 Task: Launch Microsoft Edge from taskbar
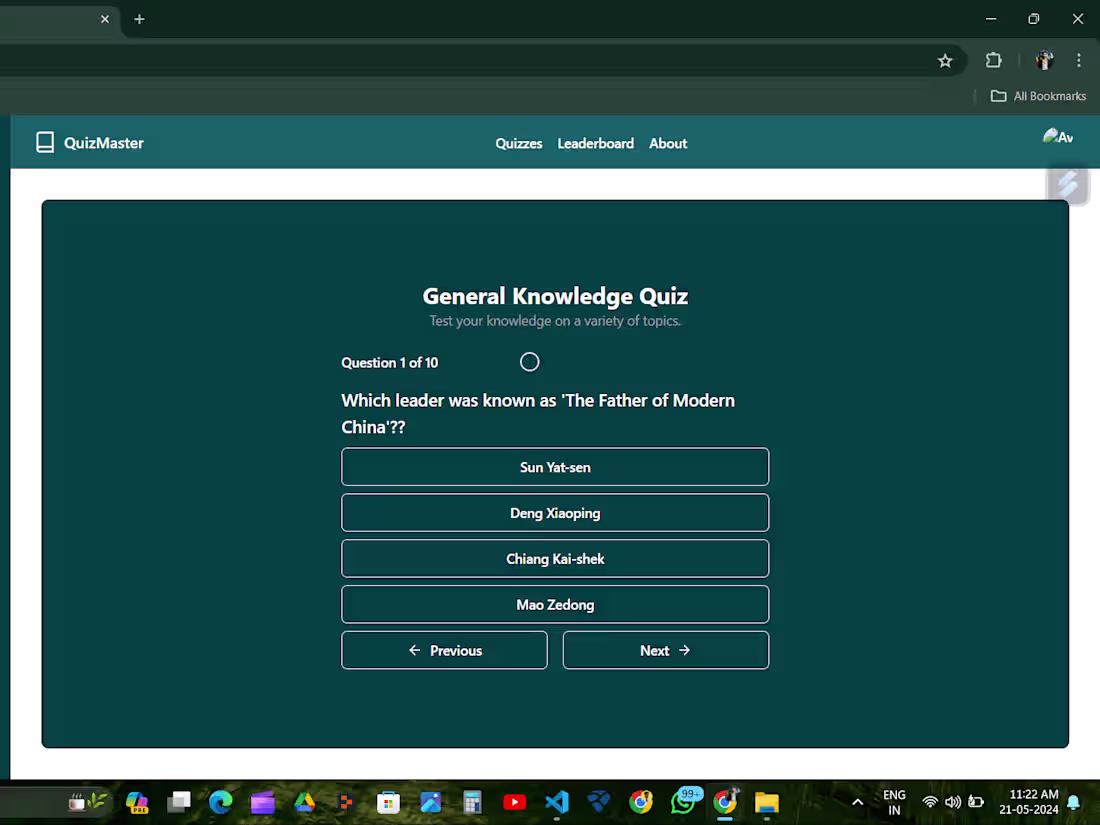click(220, 802)
